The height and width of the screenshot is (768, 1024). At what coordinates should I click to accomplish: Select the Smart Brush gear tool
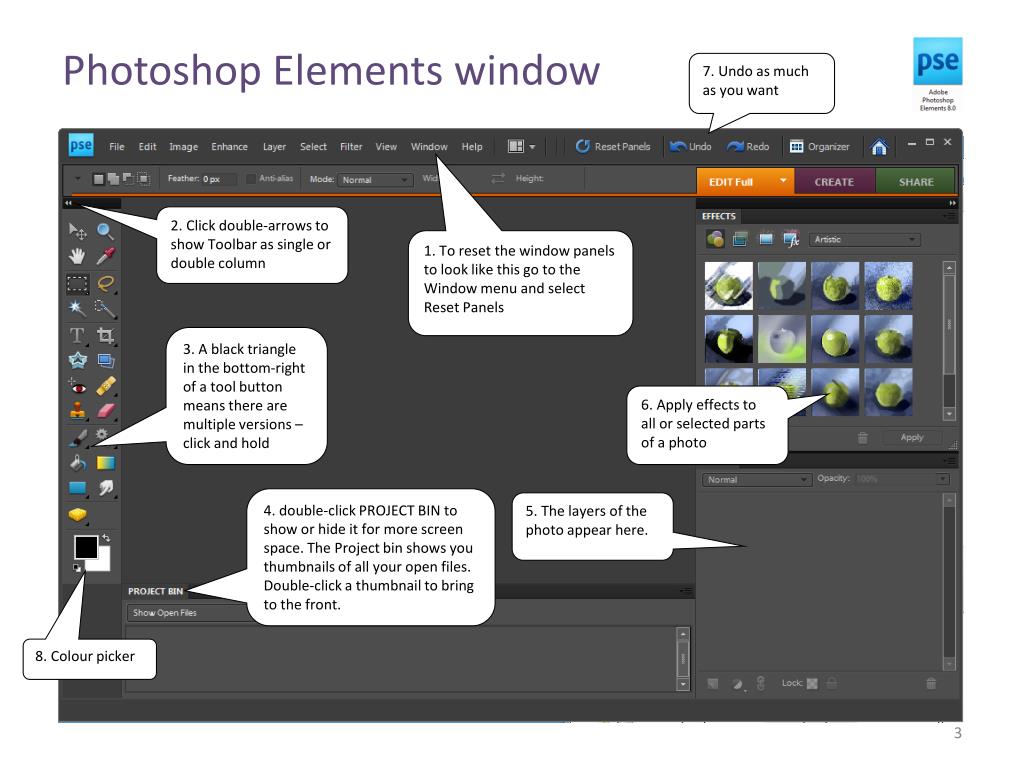(102, 434)
